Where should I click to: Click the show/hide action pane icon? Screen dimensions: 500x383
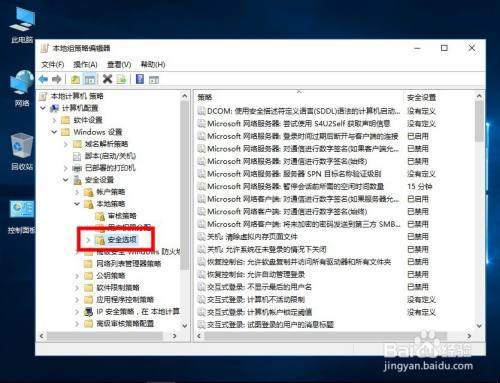point(154,80)
